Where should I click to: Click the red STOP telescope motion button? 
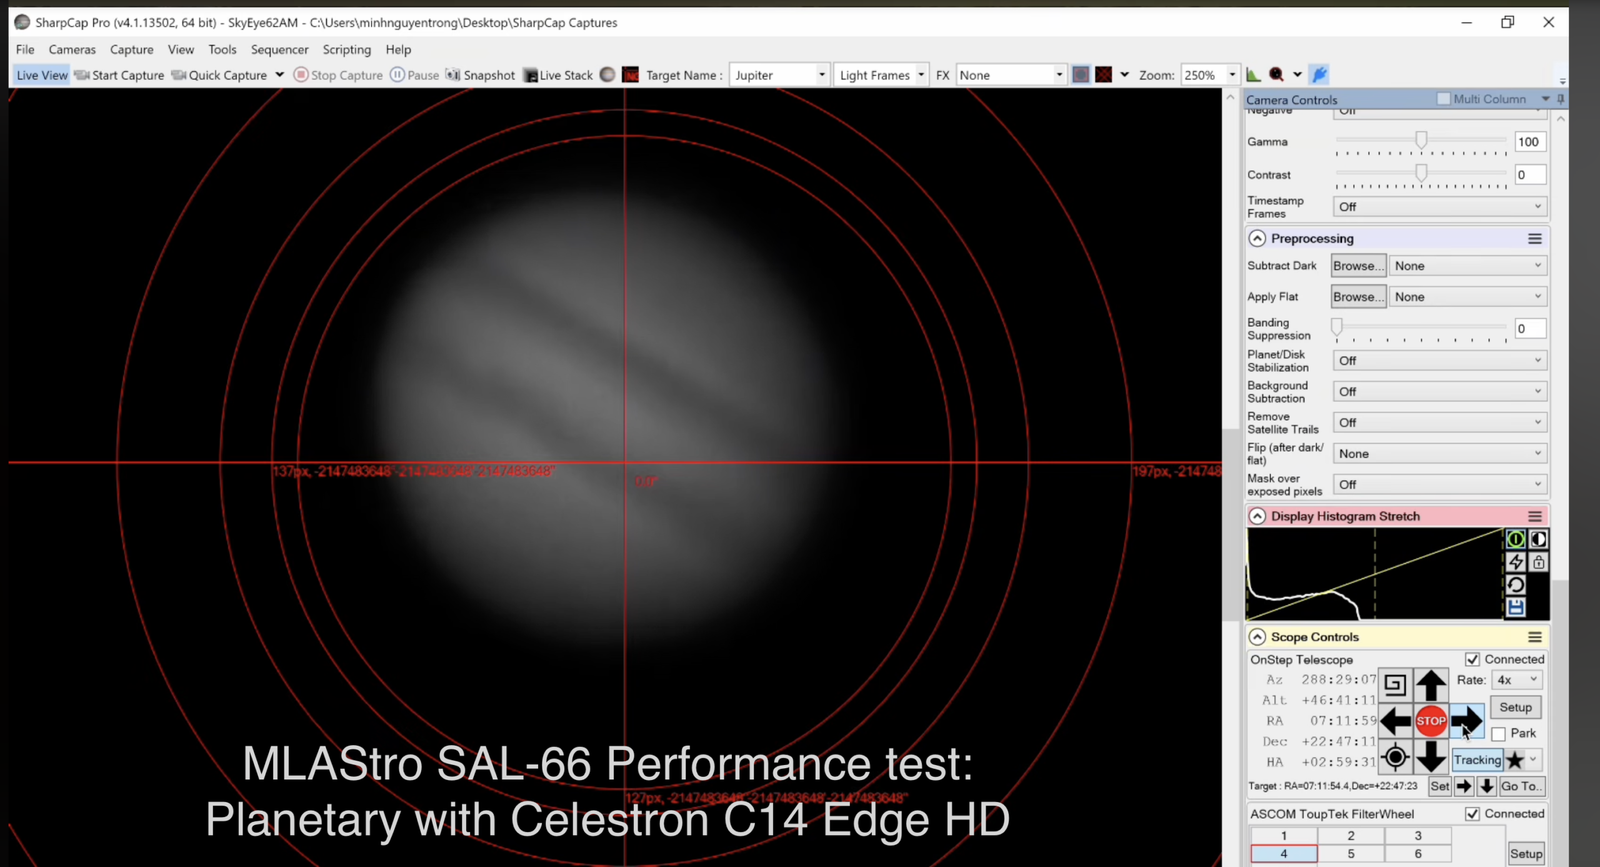[x=1431, y=721]
